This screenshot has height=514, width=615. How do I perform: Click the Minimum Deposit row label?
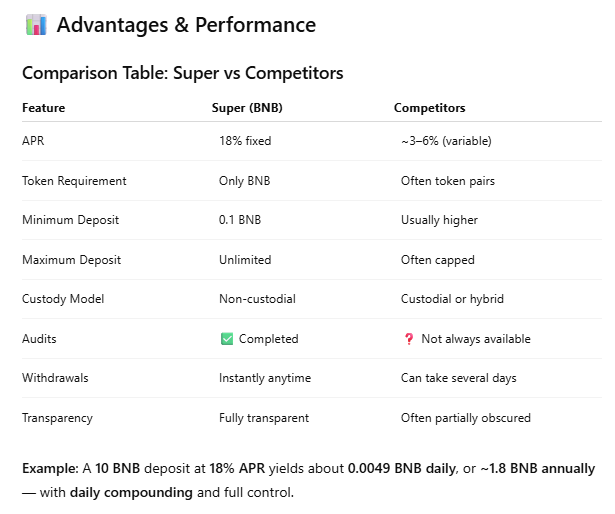coord(71,220)
